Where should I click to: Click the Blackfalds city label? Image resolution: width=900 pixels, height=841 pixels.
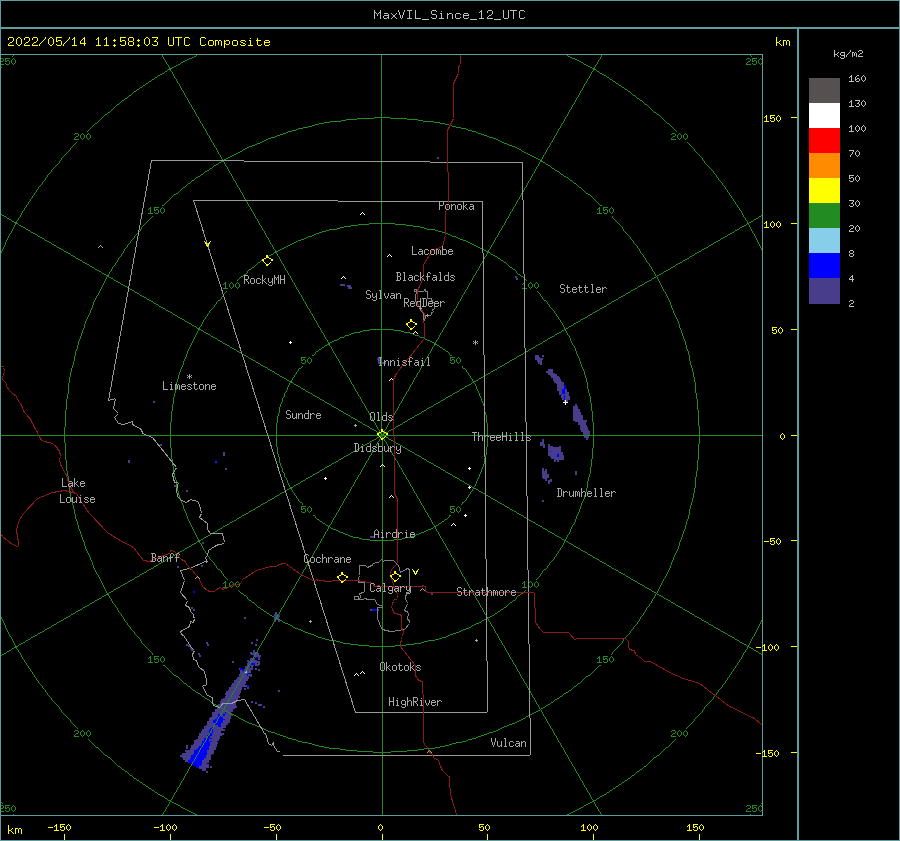pyautogui.click(x=425, y=277)
